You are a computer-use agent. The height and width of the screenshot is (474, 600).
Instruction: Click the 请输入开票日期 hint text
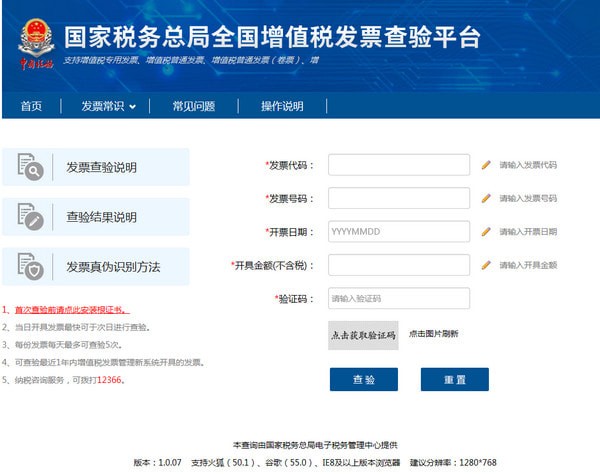tap(528, 231)
